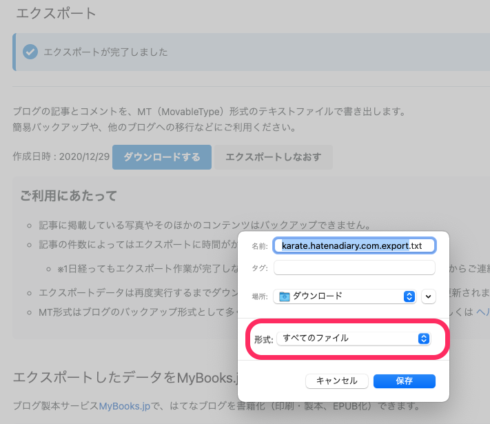Image resolution: width=490 pixels, height=424 pixels.
Task: Click the ダウンロード location selector text
Action: 317,296
